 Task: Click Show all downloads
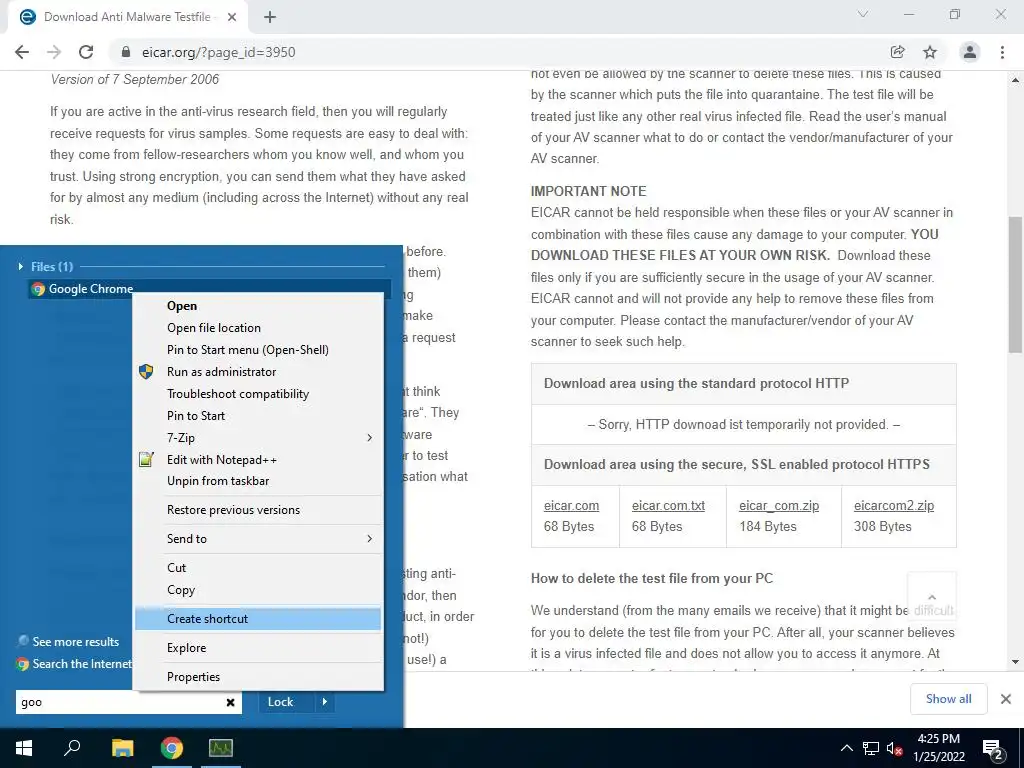(x=948, y=699)
